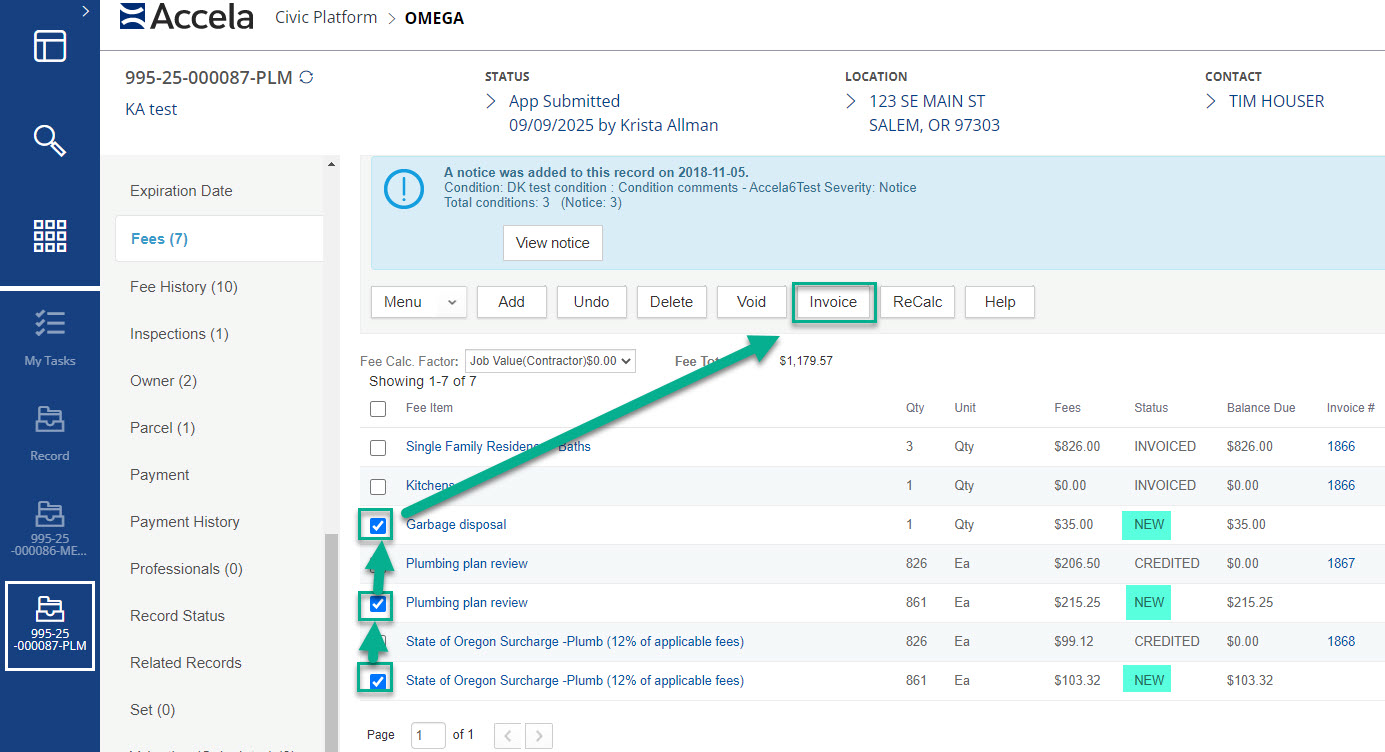
Task: Open My Tasks from the sidebar
Action: (x=50, y=337)
